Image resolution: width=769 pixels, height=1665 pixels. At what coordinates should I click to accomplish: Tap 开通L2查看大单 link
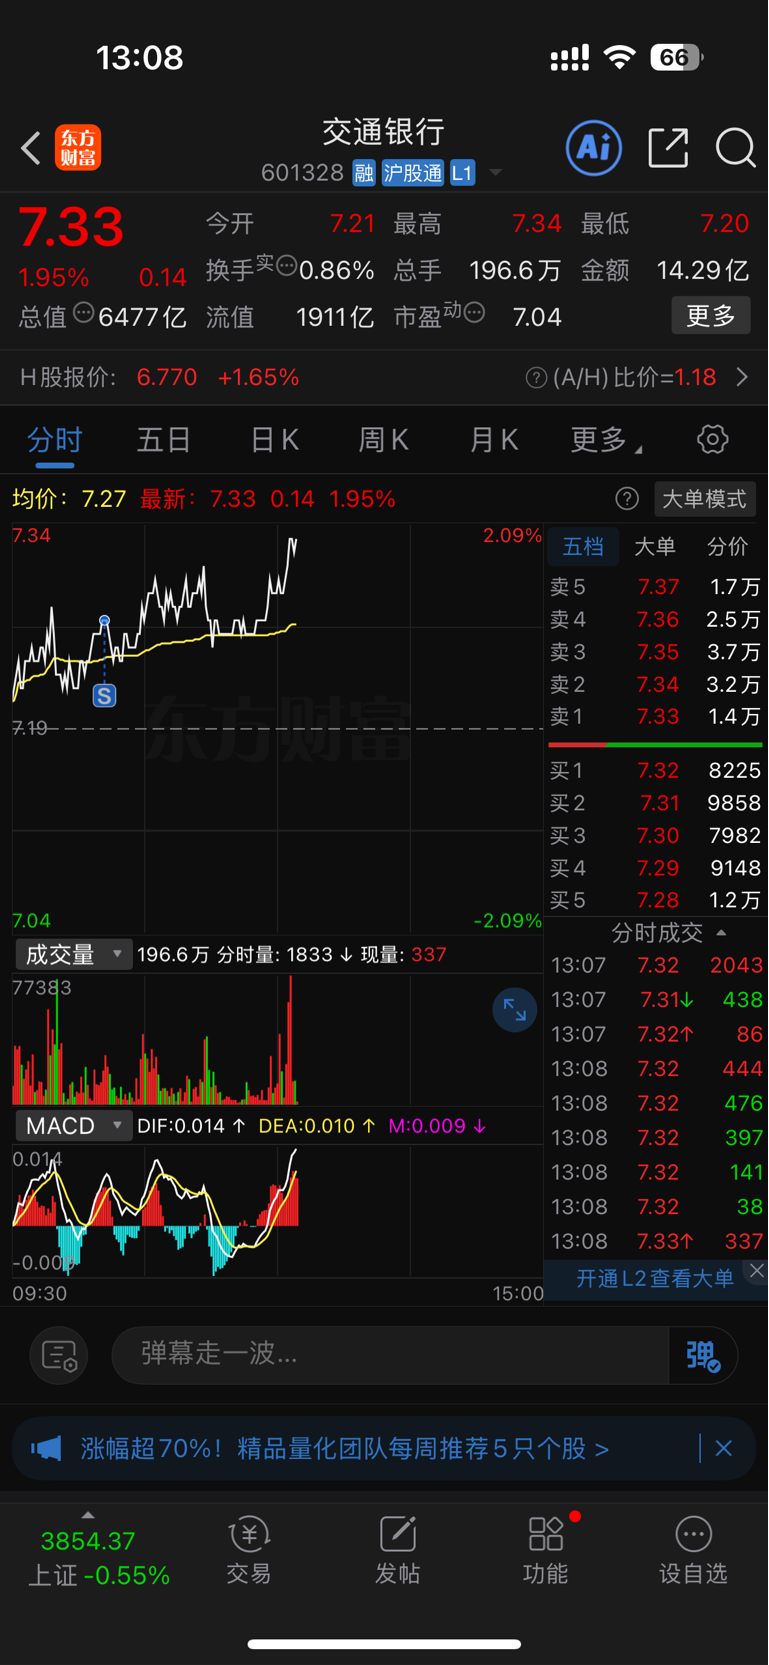click(655, 1278)
